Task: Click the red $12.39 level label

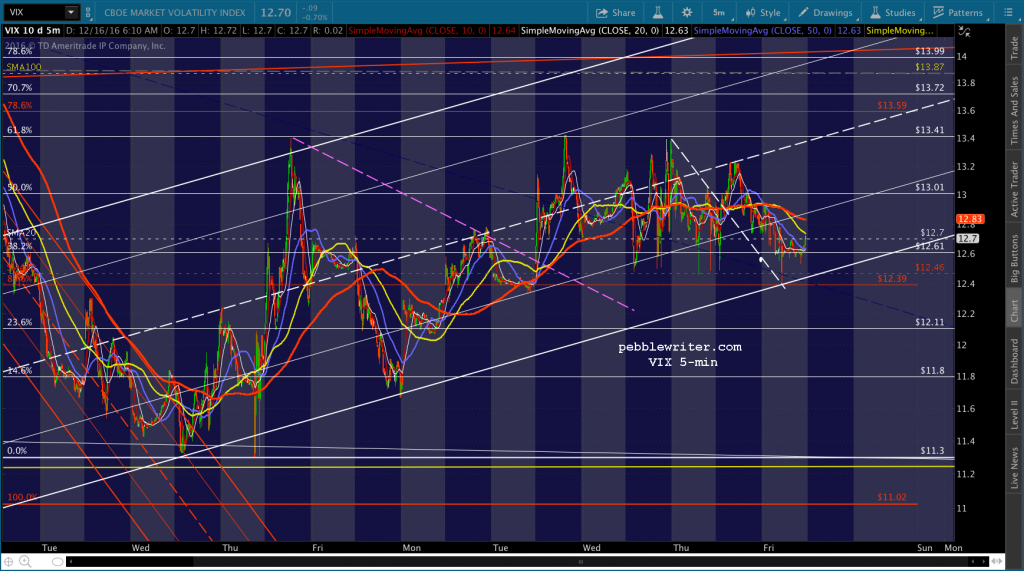Action: click(x=891, y=278)
